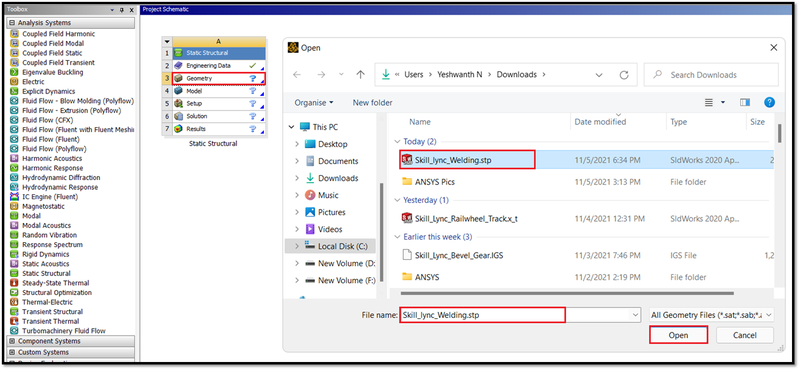
Task: Select the ANSYS Pics folder
Action: [x=429, y=182]
